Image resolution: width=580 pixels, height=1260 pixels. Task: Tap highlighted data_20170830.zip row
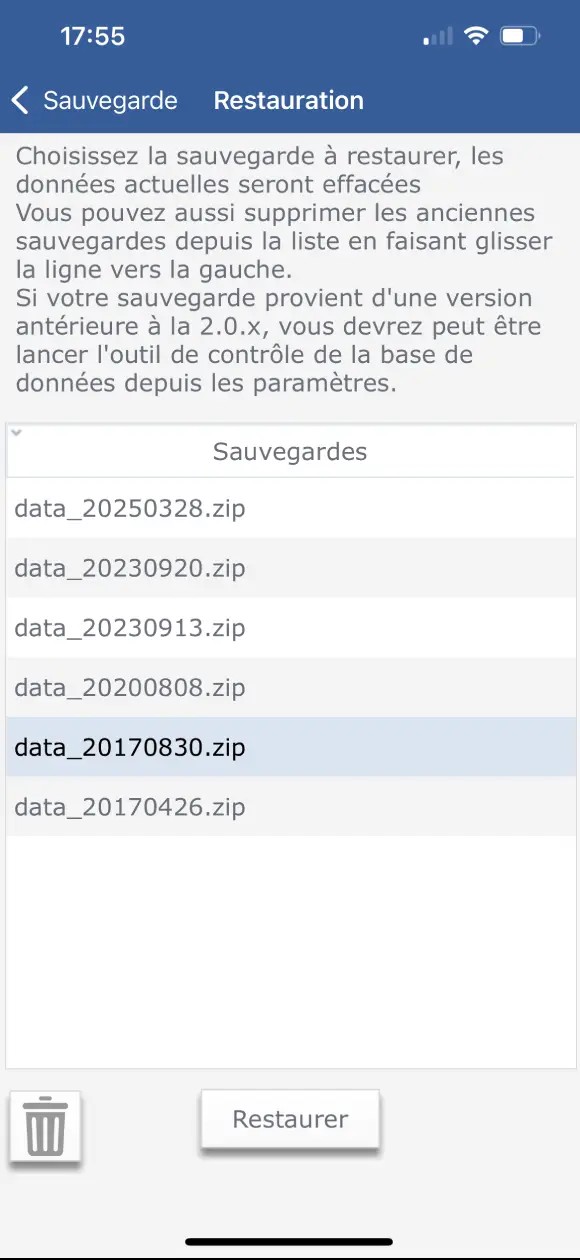(290, 747)
